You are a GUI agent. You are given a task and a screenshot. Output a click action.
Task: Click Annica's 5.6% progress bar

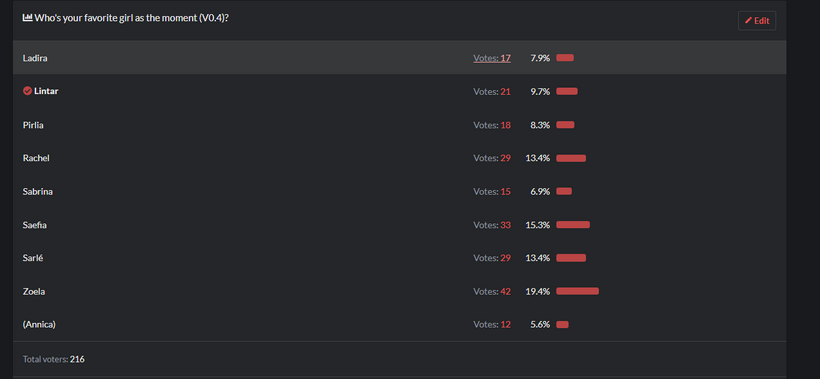click(562, 325)
